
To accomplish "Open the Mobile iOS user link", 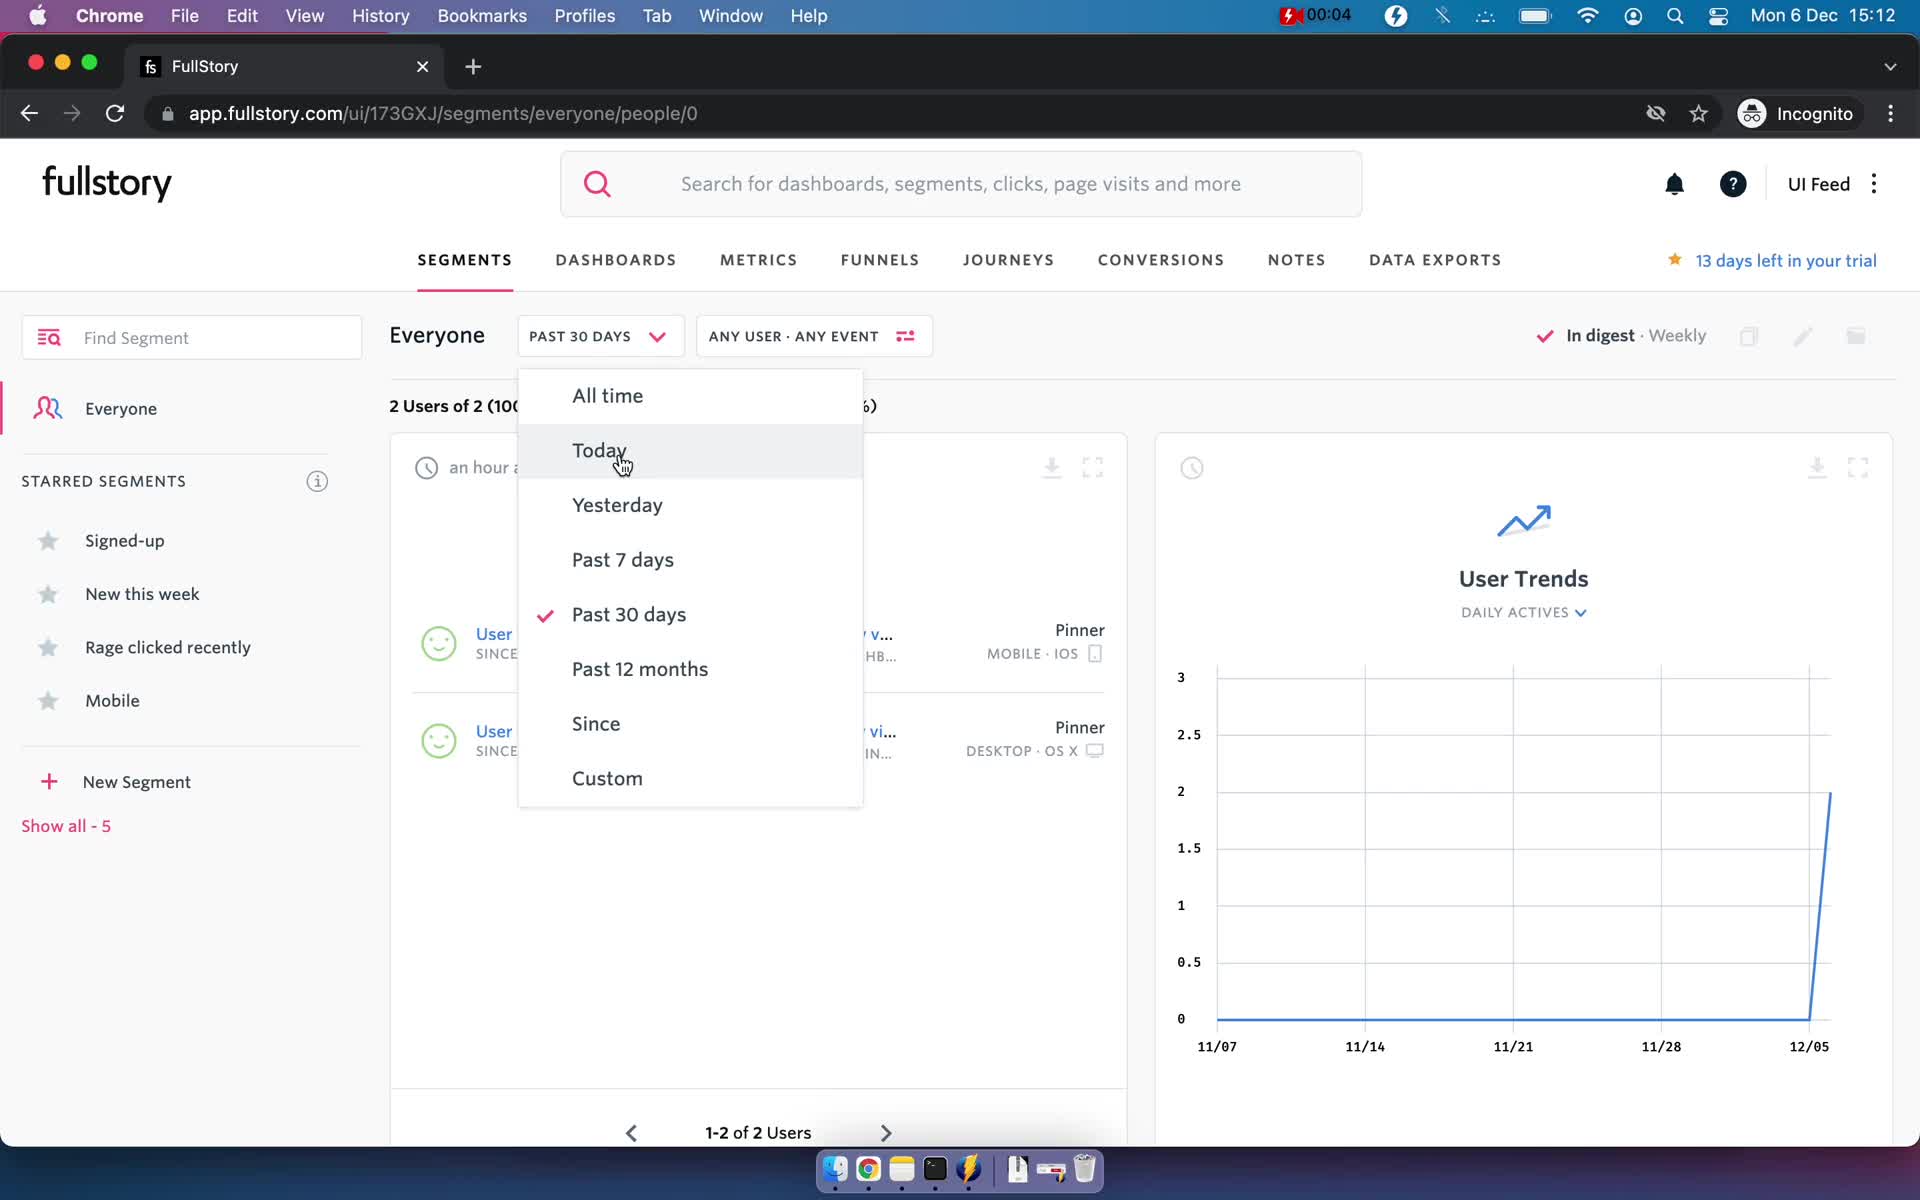I will click(494, 634).
